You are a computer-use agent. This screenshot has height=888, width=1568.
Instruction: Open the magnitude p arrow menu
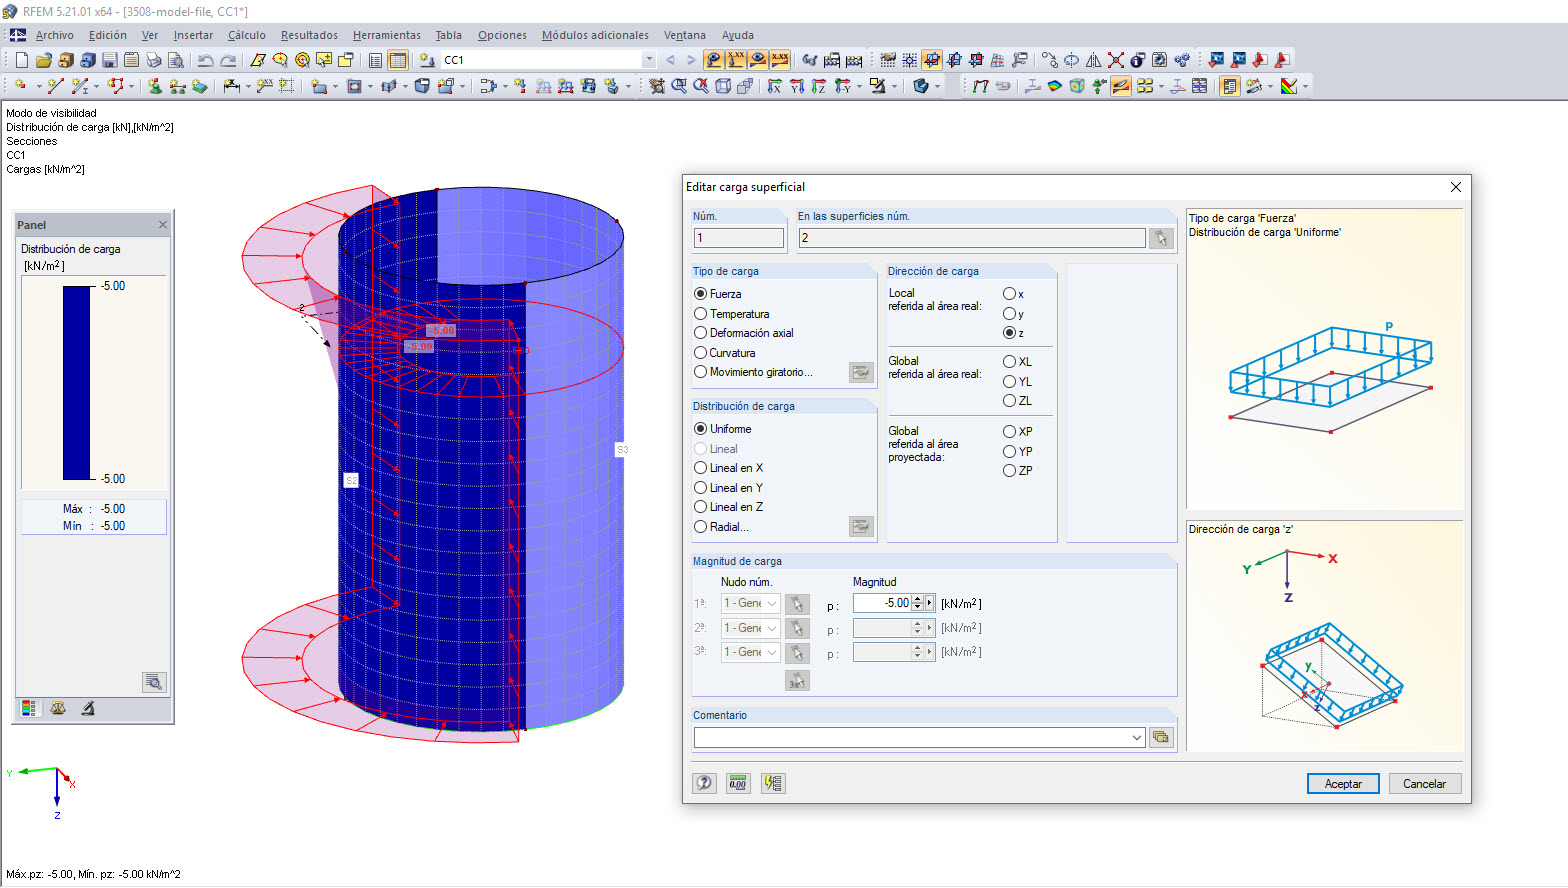click(930, 603)
